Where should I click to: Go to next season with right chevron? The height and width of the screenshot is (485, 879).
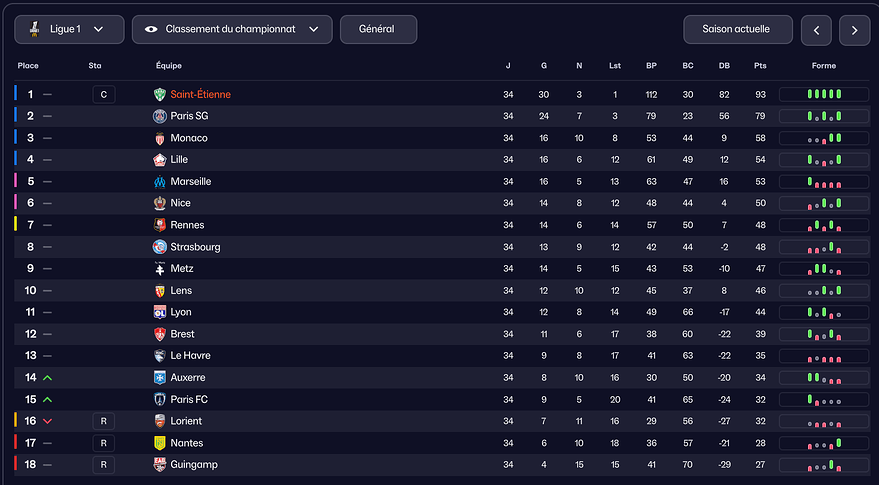(854, 30)
